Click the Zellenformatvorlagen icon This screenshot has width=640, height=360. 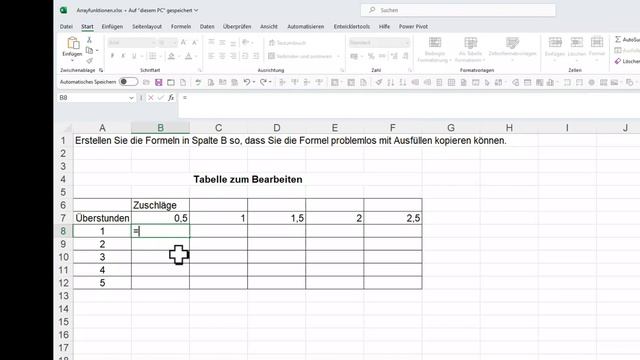512,42
